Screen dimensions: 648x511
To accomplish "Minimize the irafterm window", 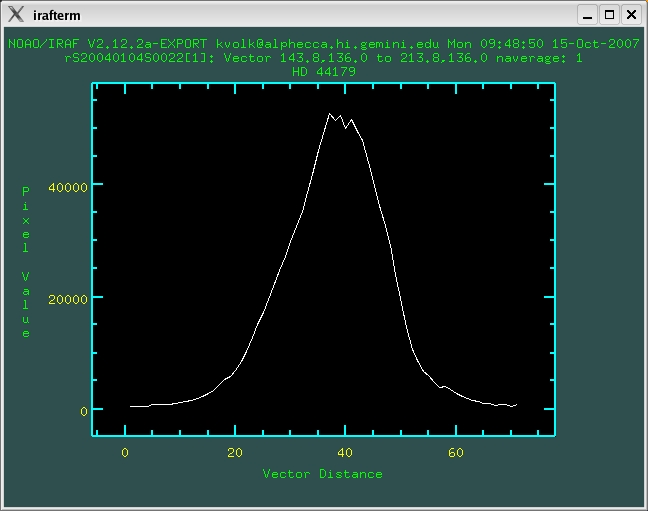I will click(x=587, y=15).
